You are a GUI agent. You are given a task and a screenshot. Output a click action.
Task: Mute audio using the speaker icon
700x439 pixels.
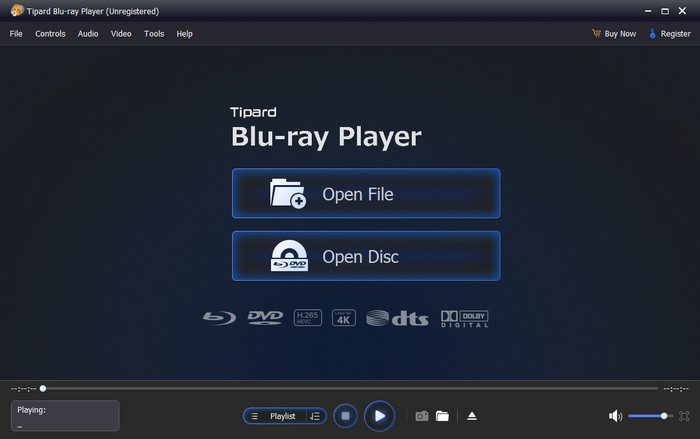click(x=615, y=416)
